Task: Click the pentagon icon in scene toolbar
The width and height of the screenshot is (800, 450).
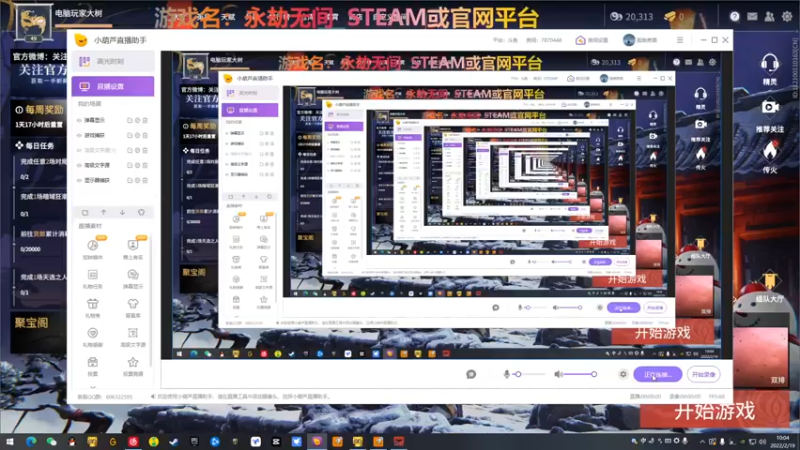Action: (141, 212)
